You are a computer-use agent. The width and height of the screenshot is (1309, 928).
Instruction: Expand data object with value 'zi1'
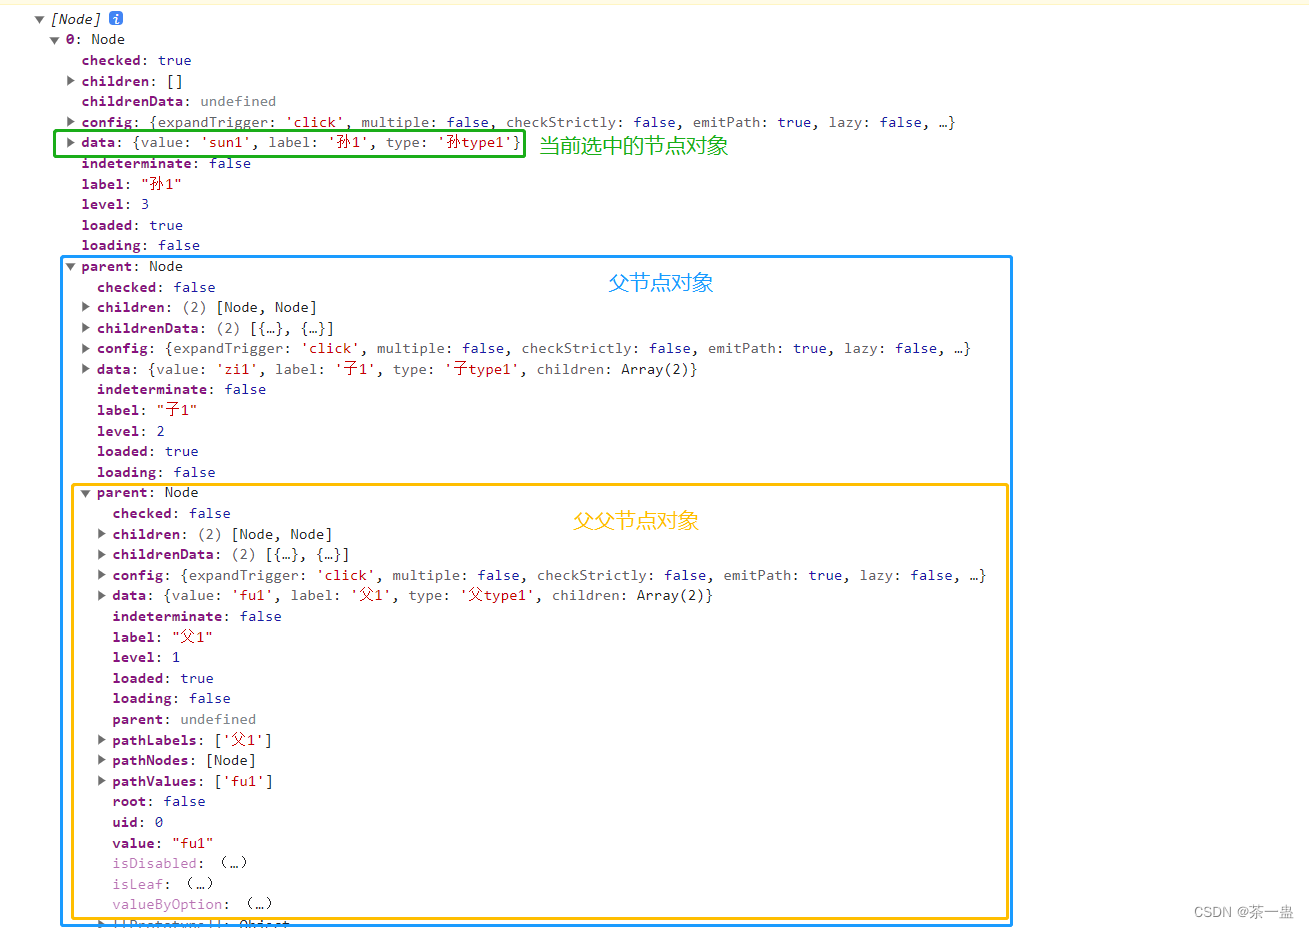(86, 369)
